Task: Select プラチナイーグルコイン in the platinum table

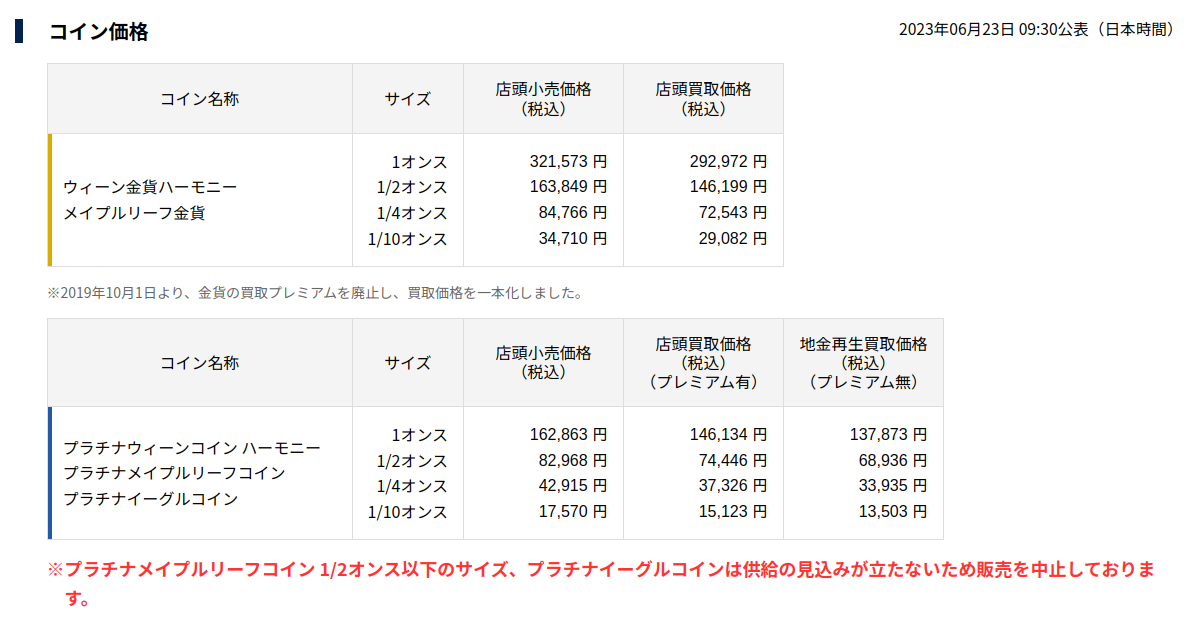Action: pyautogui.click(x=150, y=499)
